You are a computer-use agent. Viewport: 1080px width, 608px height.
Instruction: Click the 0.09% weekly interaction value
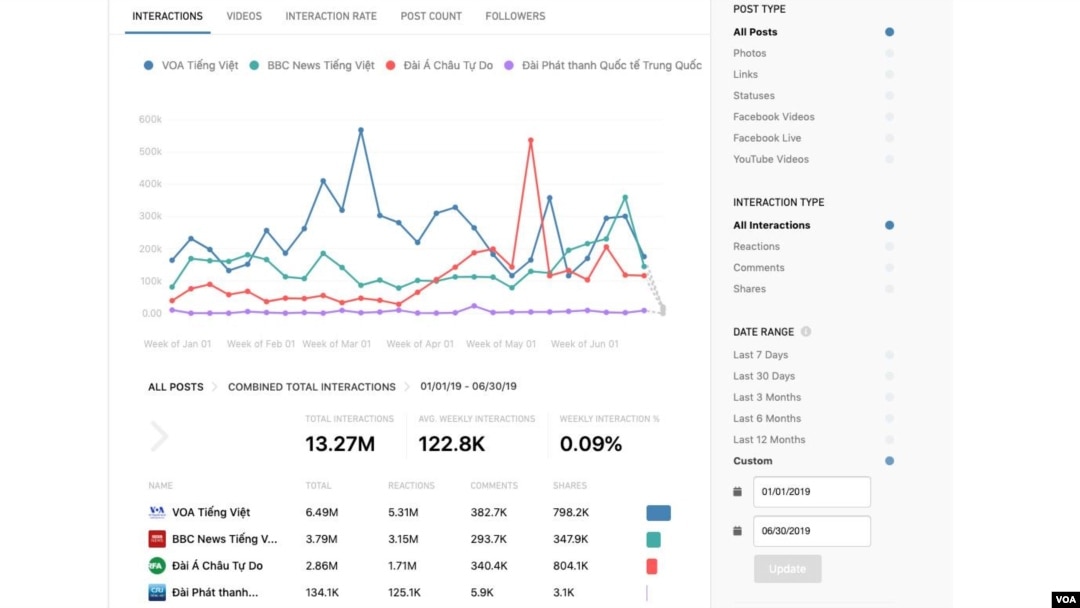coord(591,444)
